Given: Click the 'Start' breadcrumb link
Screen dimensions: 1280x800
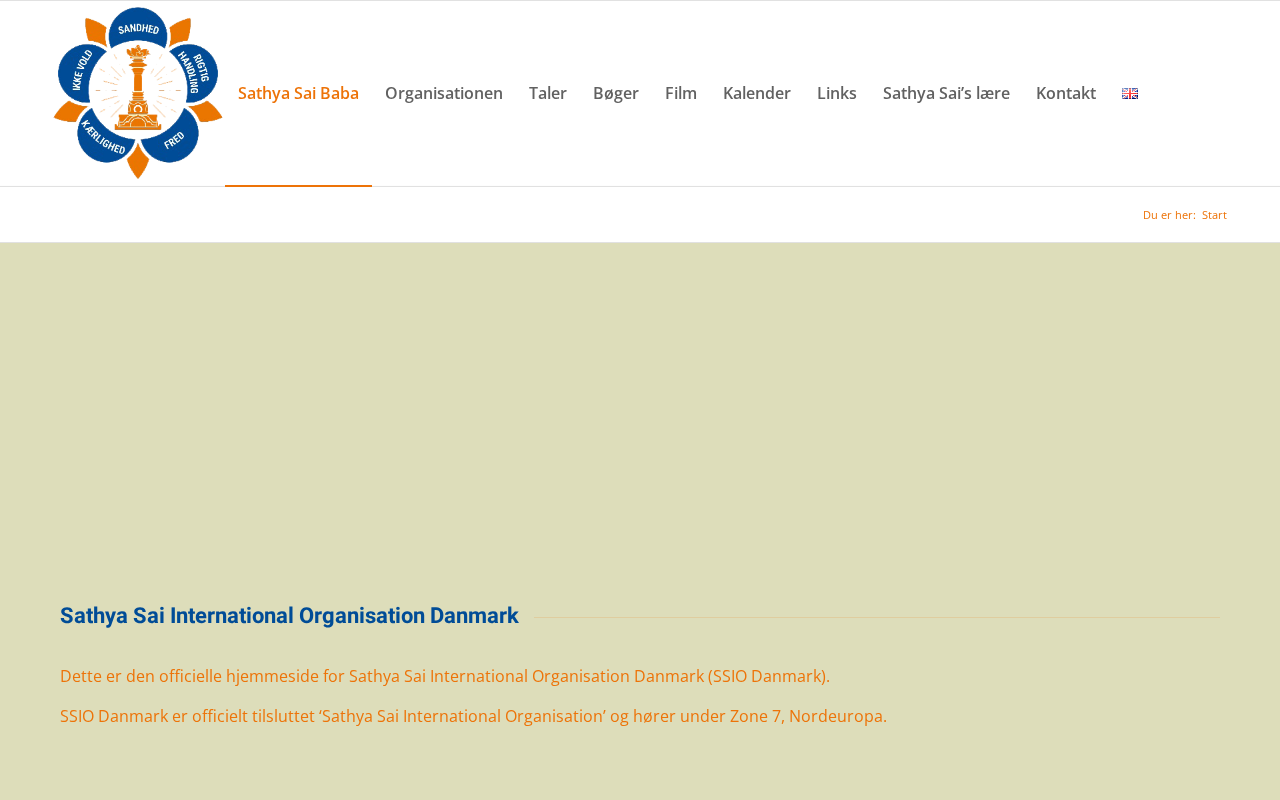Looking at the screenshot, I should pyautogui.click(x=1214, y=215).
